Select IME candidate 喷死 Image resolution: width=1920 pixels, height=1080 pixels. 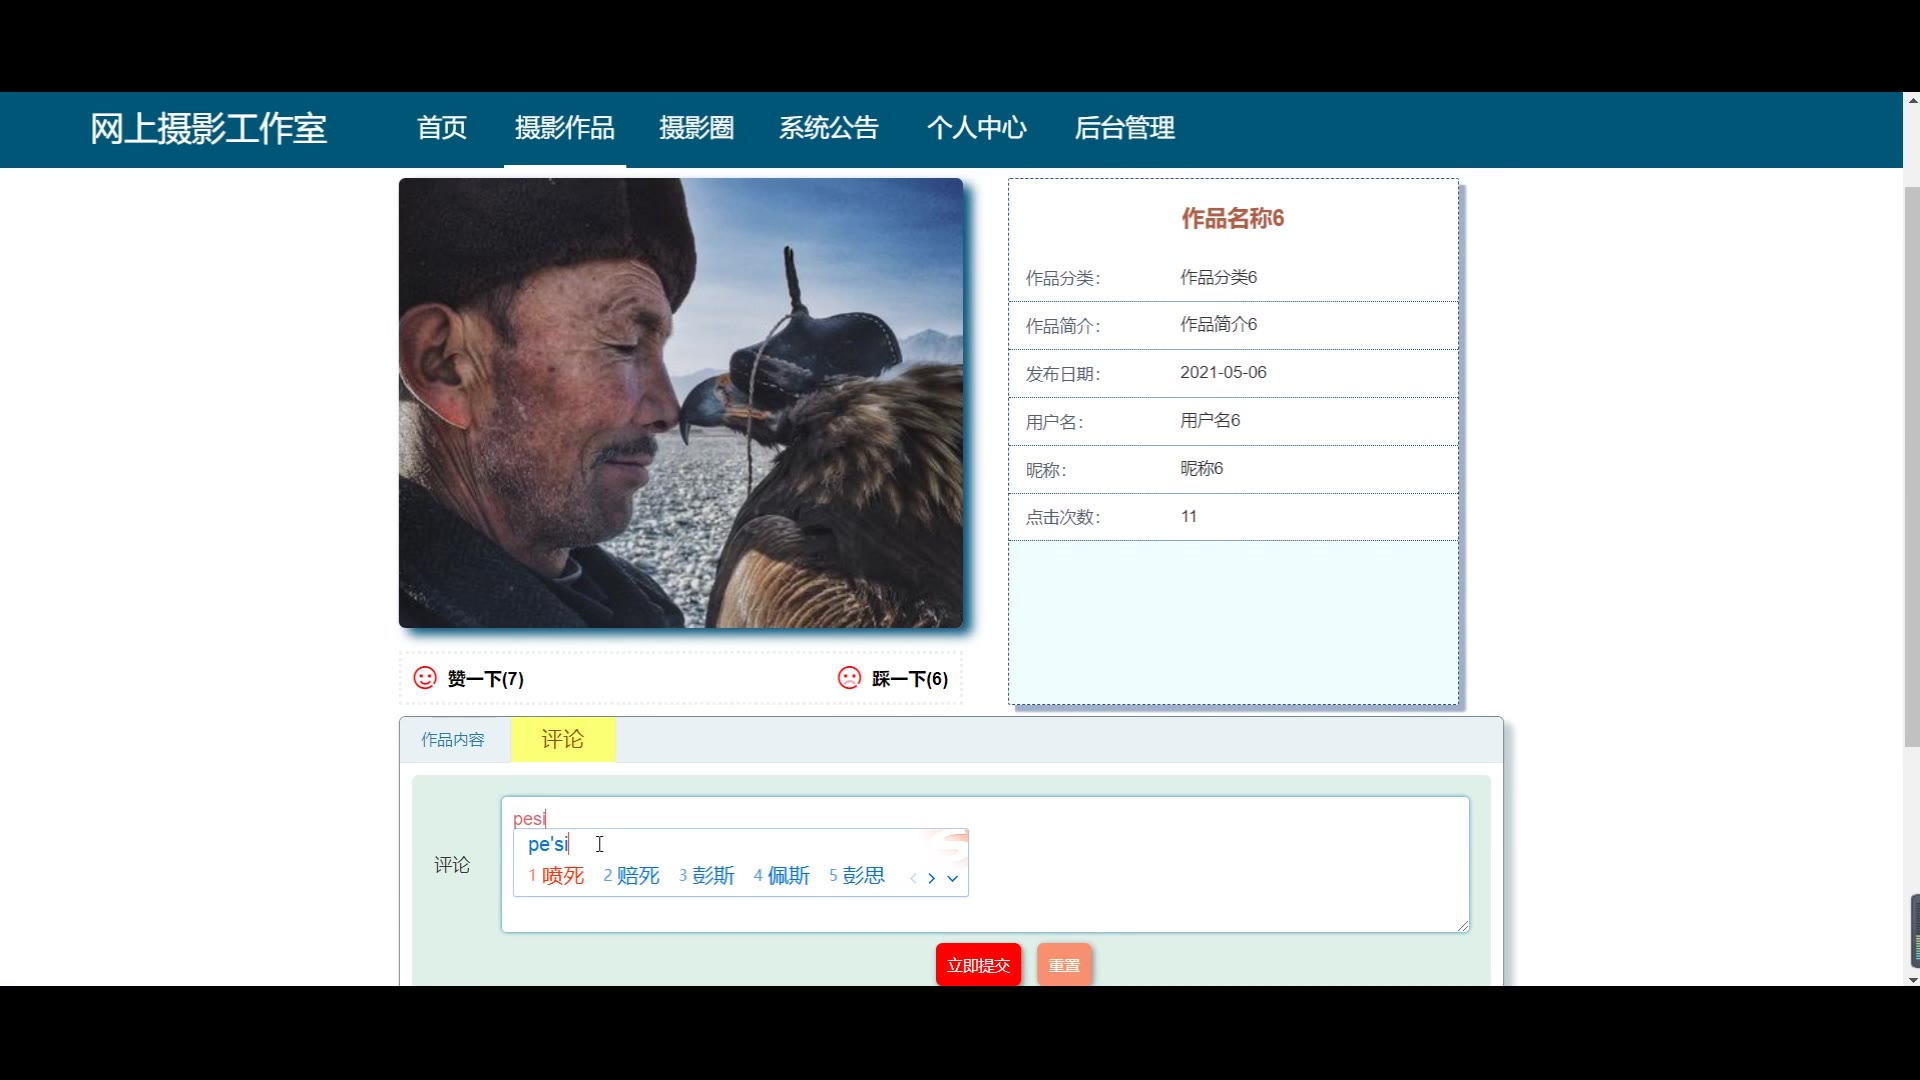coord(561,876)
